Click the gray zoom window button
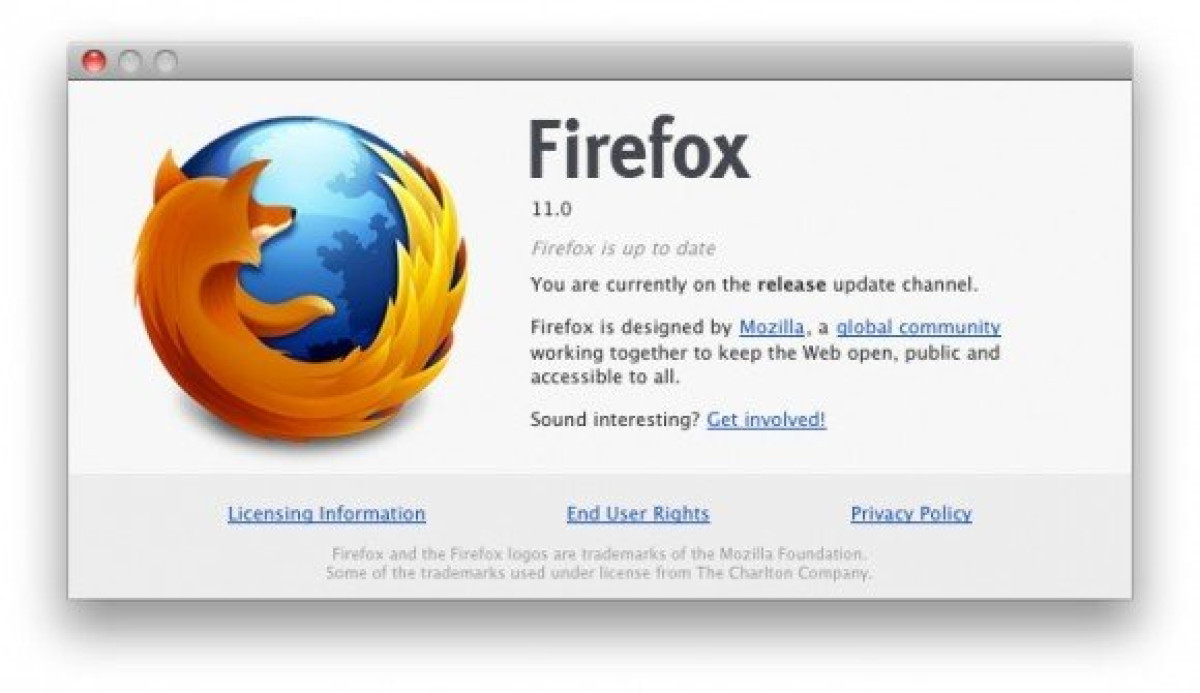 click(x=166, y=62)
